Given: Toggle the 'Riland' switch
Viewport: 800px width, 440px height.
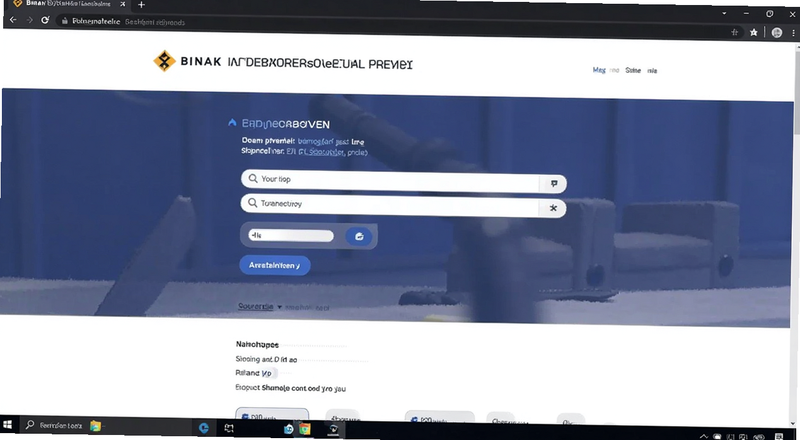Looking at the screenshot, I should click(269, 373).
